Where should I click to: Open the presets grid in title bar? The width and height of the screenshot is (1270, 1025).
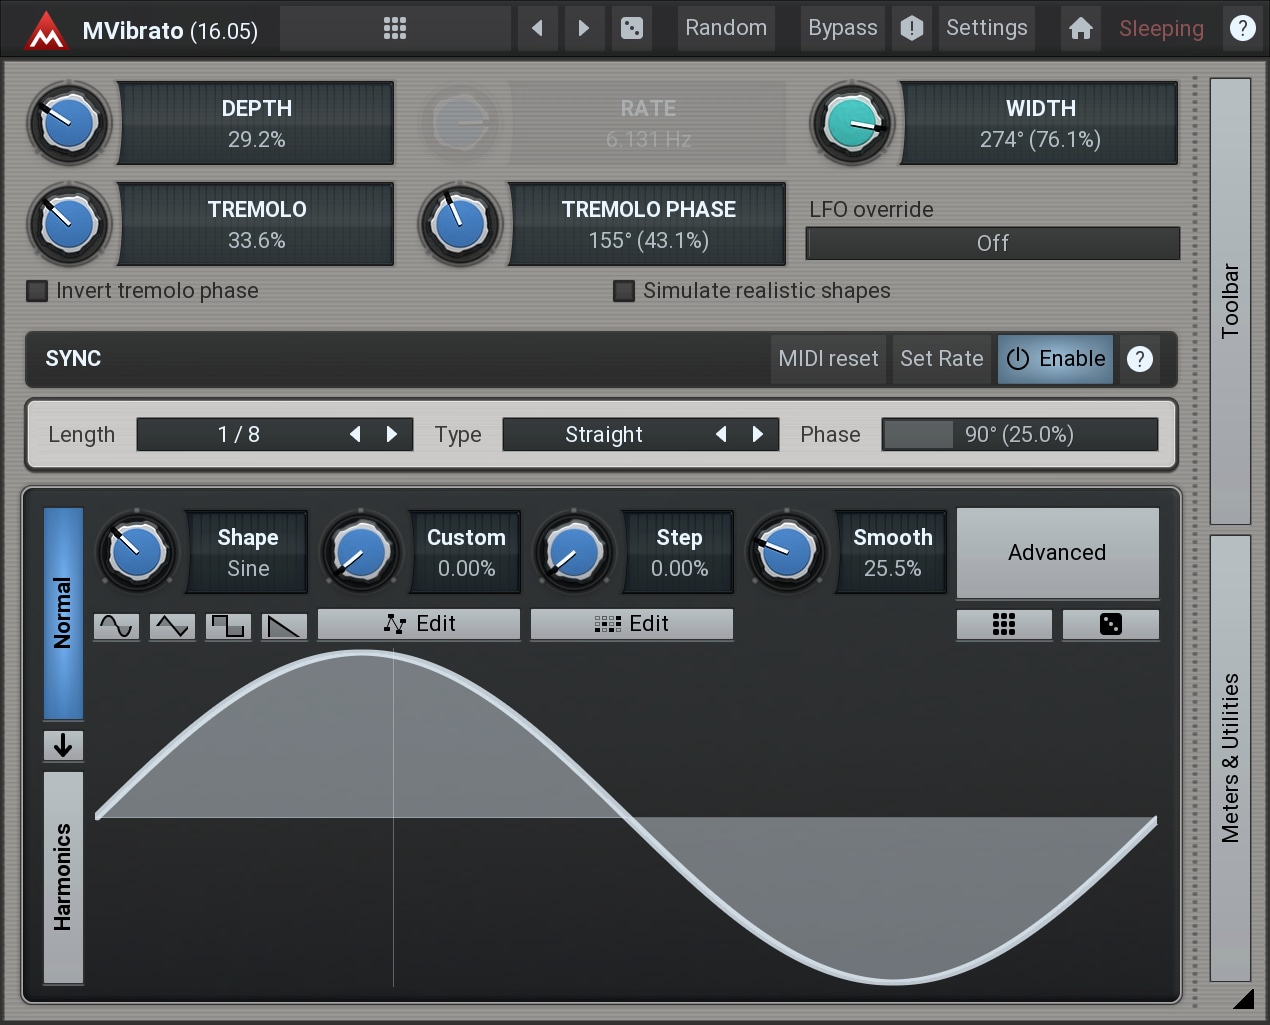tap(395, 28)
